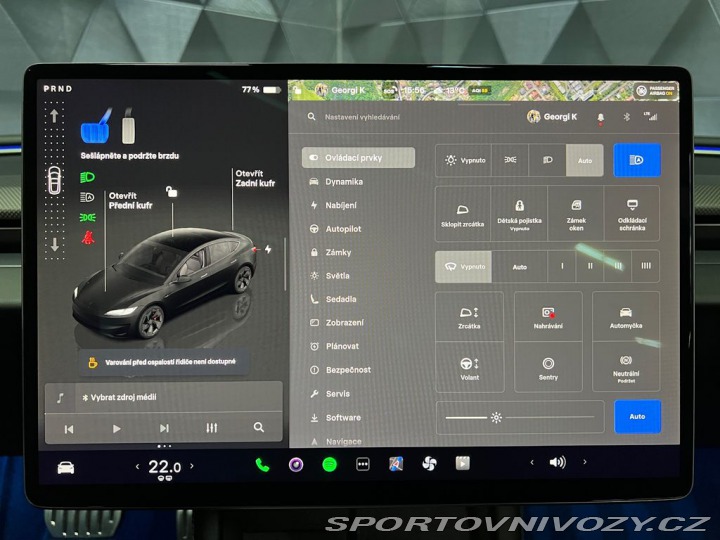The image size is (720, 540).
Task: Open the all apps three-dots icon
Action: pos(363,464)
